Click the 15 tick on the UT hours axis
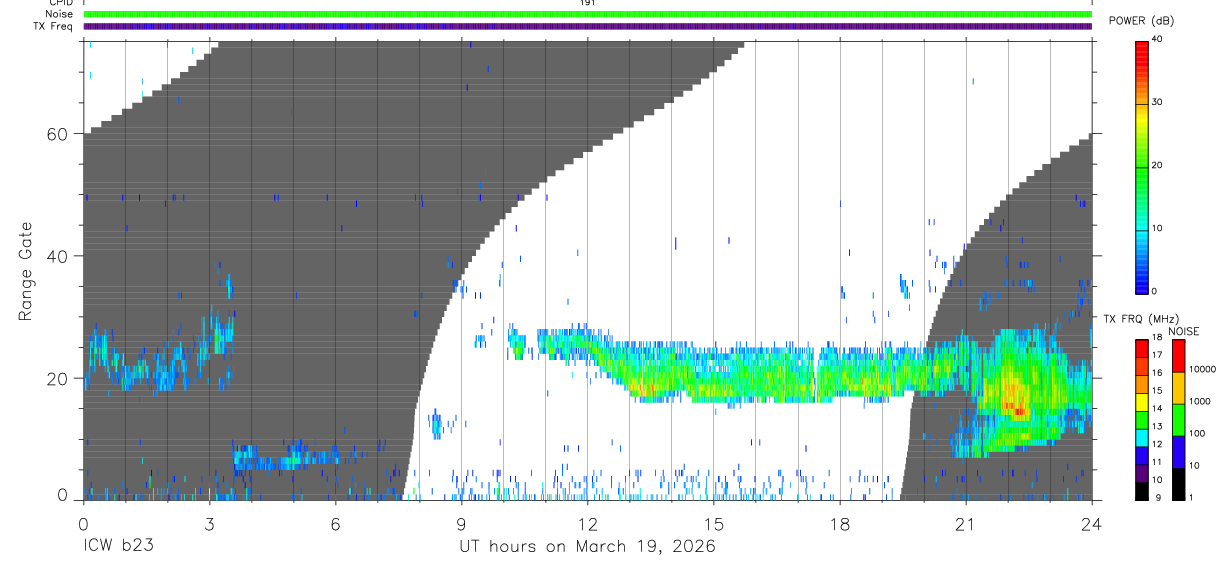 (x=713, y=523)
